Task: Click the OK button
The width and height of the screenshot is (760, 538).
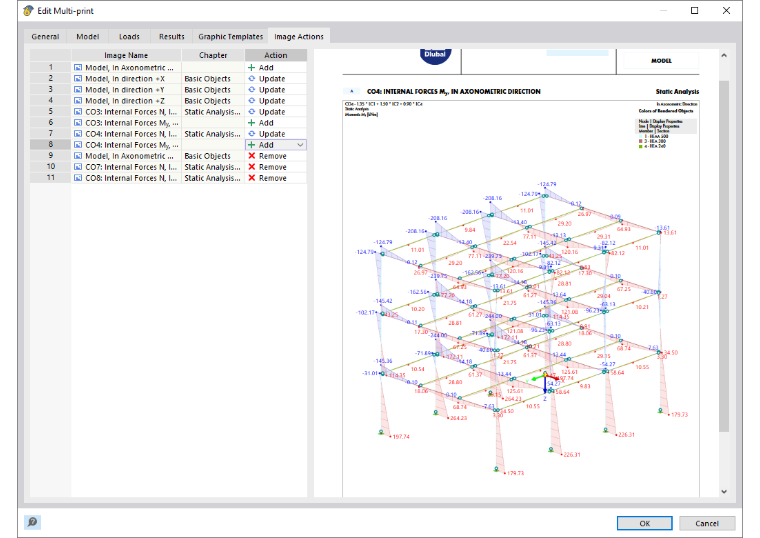Action: [x=645, y=523]
